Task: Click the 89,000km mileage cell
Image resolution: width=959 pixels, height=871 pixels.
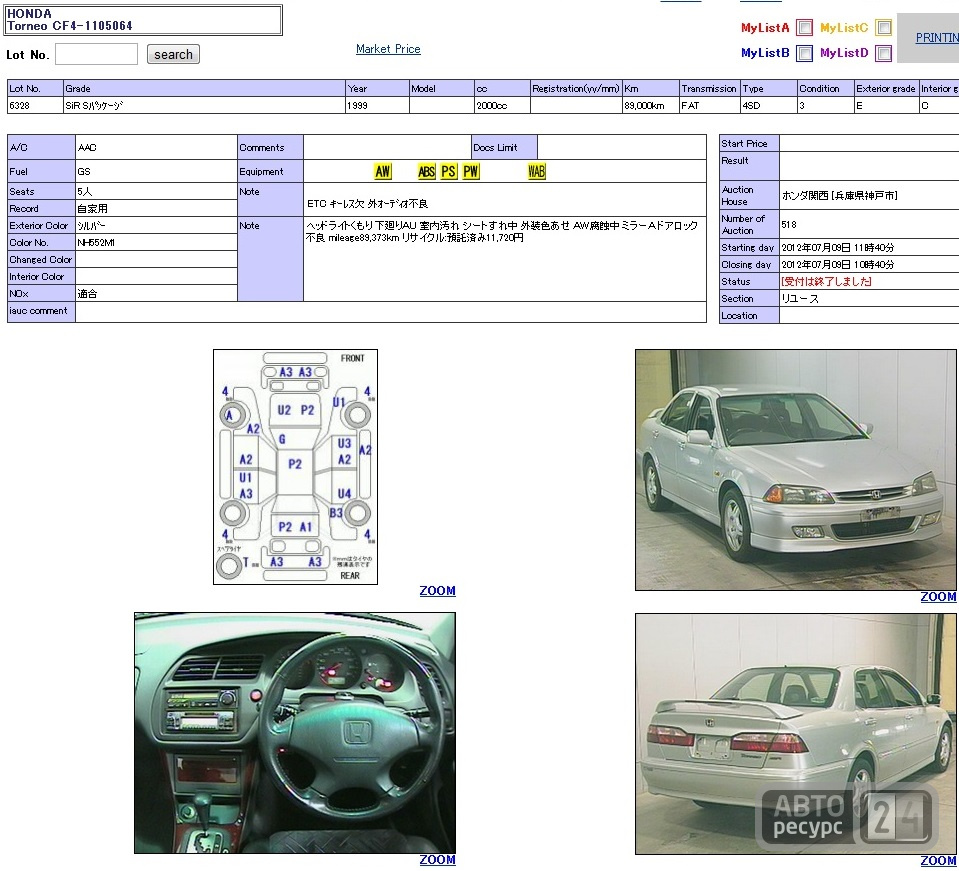Action: pyautogui.click(x=651, y=105)
